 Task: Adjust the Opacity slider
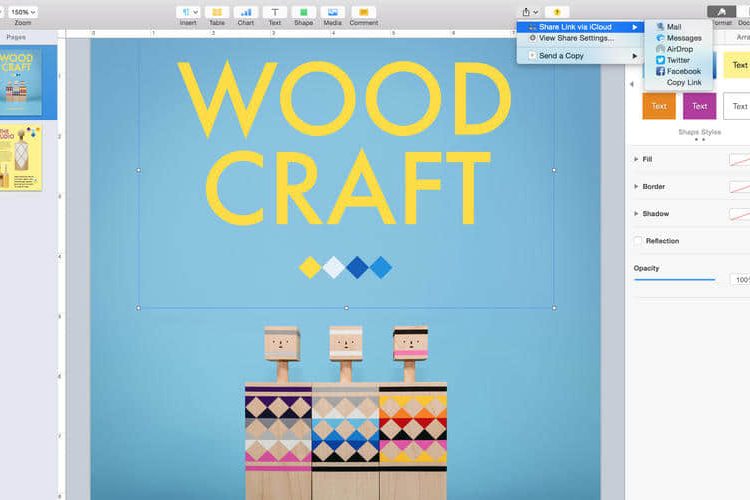point(675,280)
